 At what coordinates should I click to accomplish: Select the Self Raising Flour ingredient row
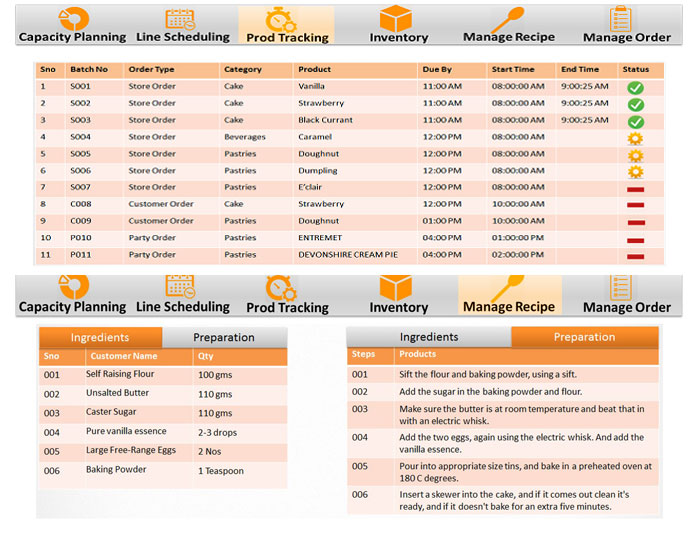[x=163, y=375]
